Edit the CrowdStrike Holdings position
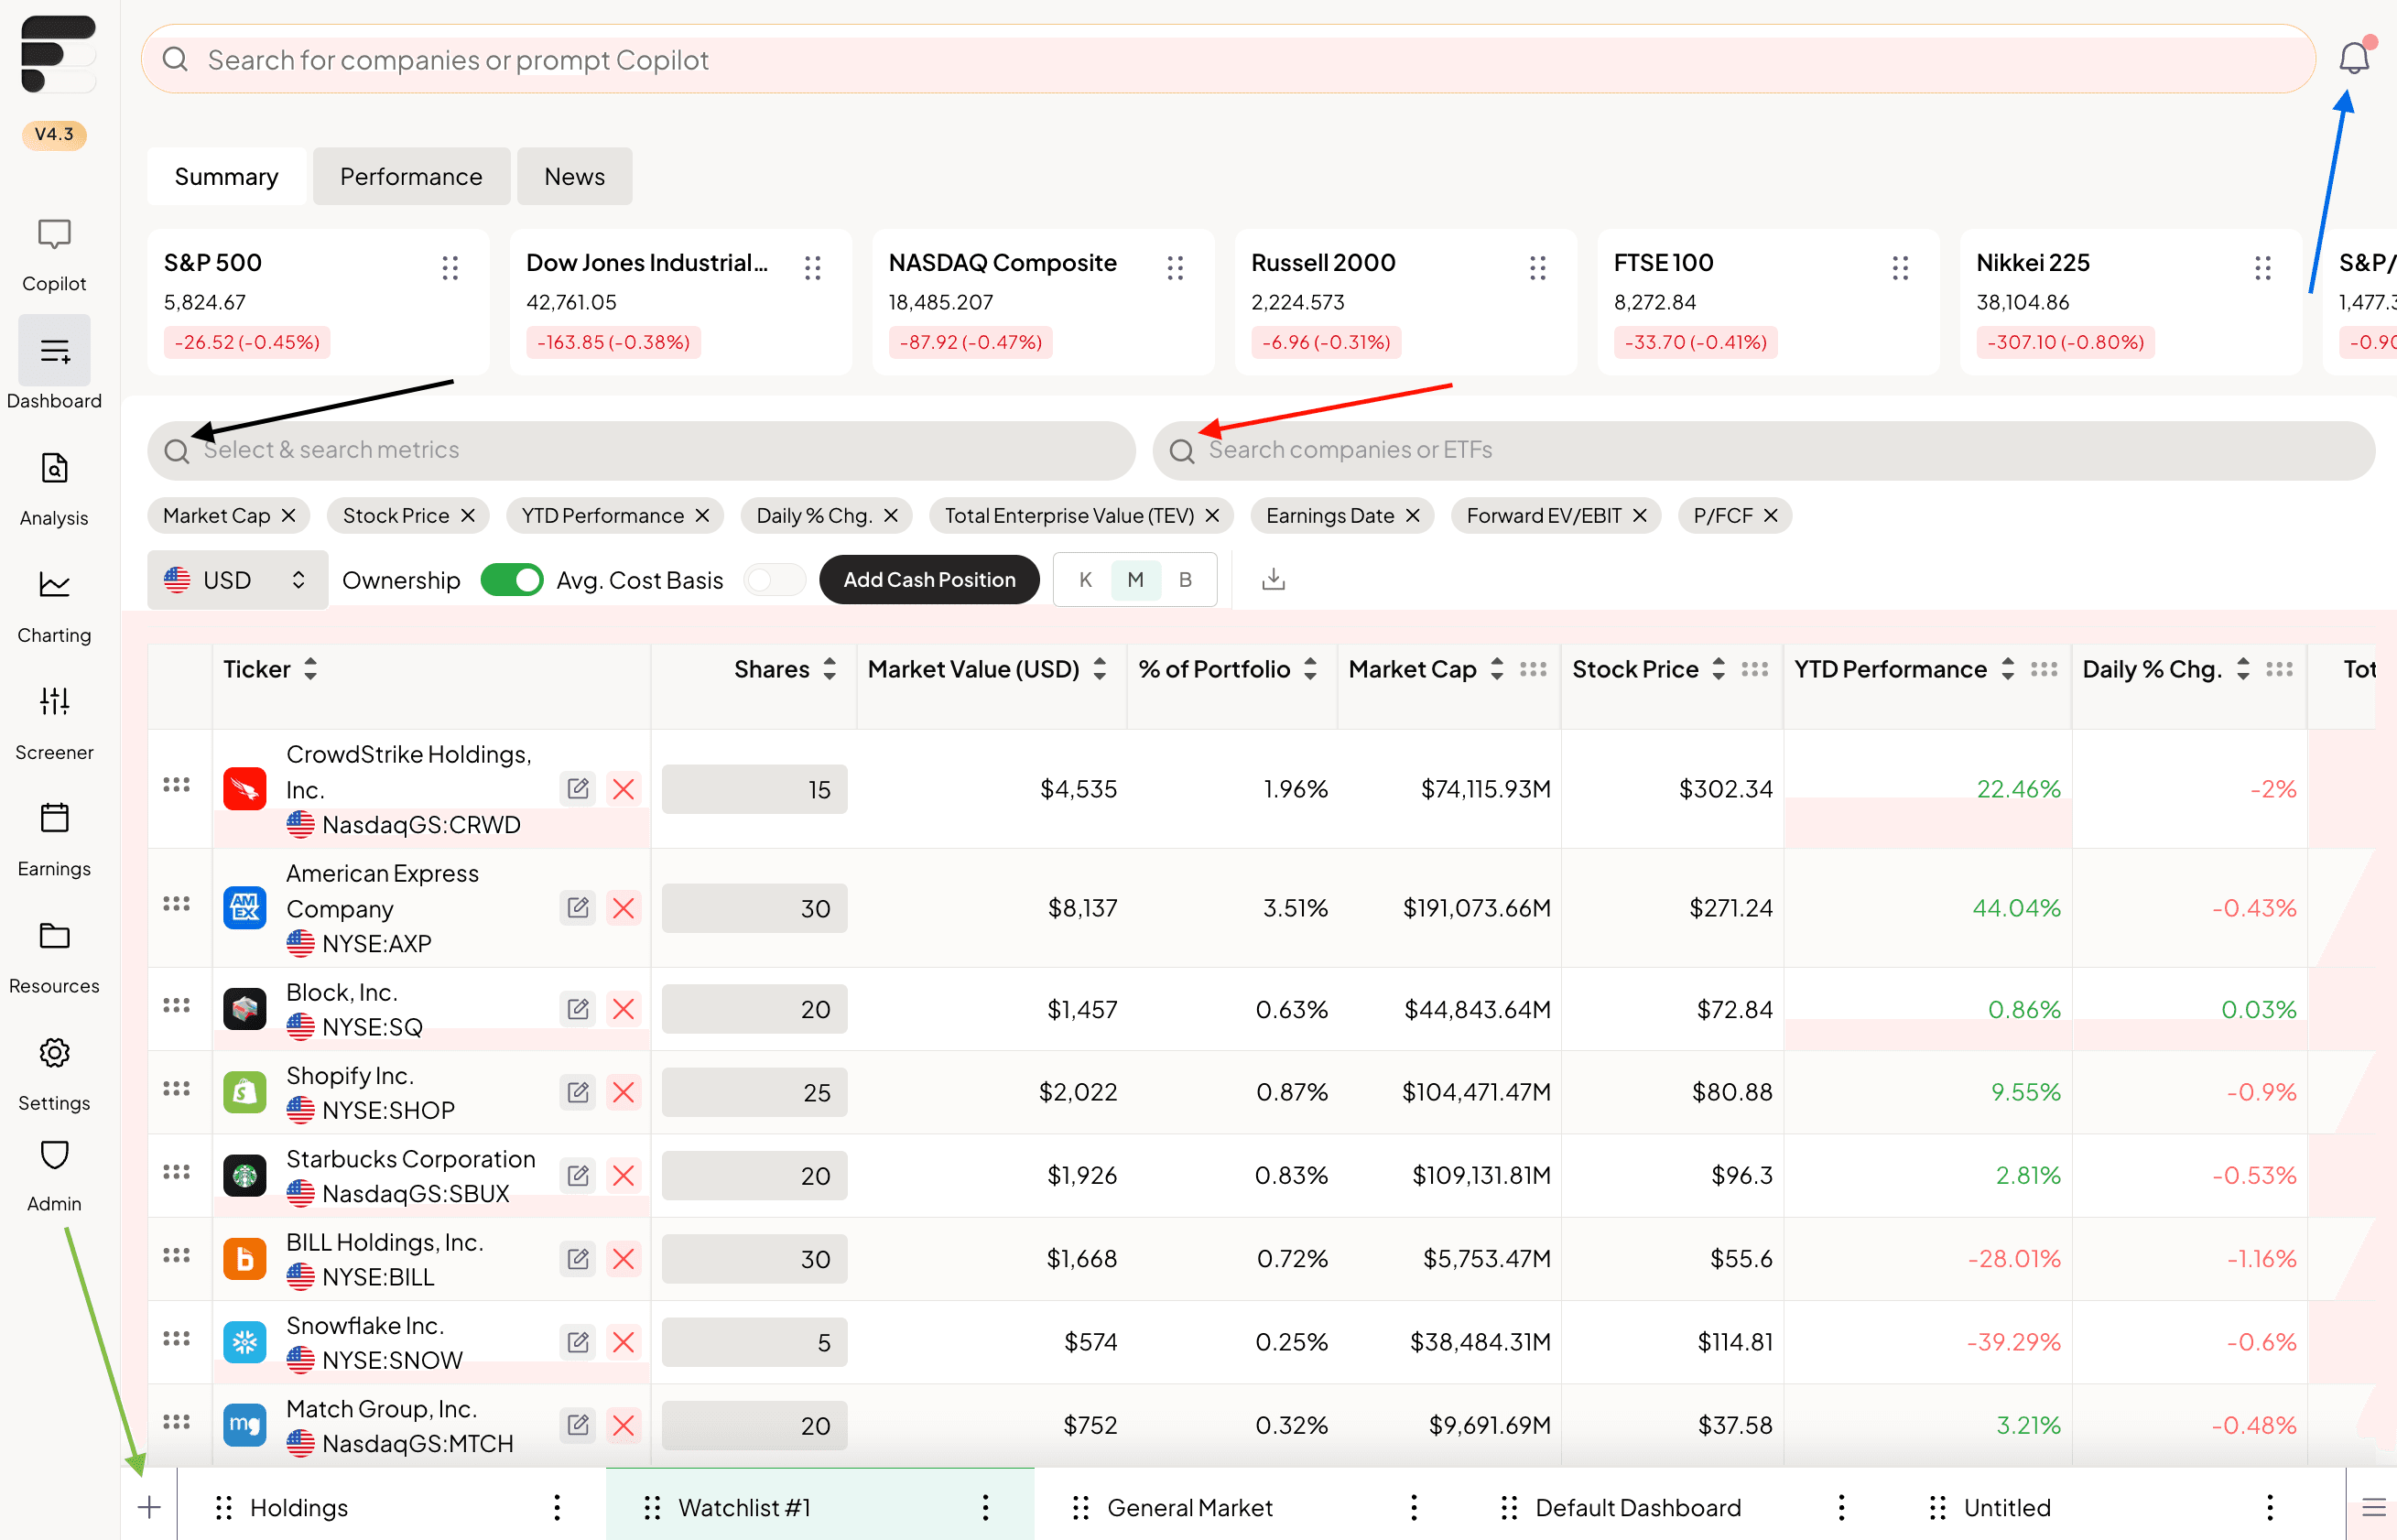 [578, 788]
